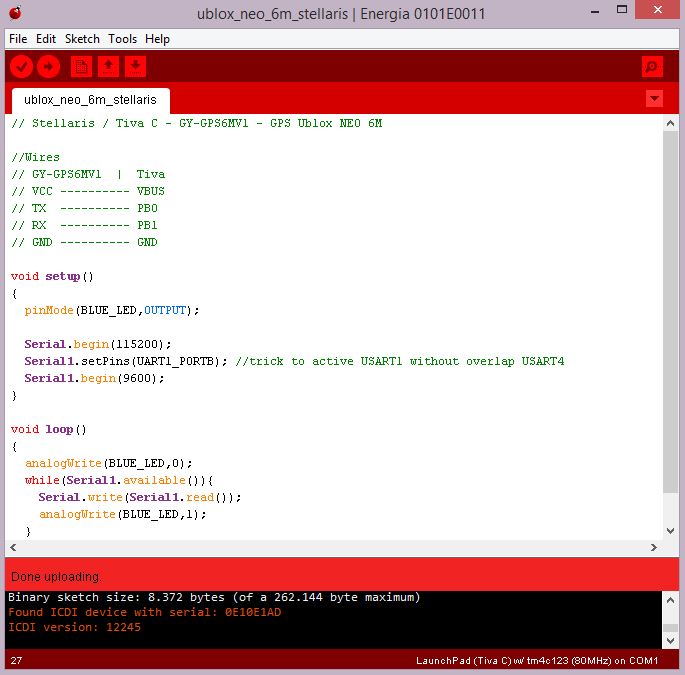
Task: Click the Open sketch up-arrow icon
Action: click(108, 67)
